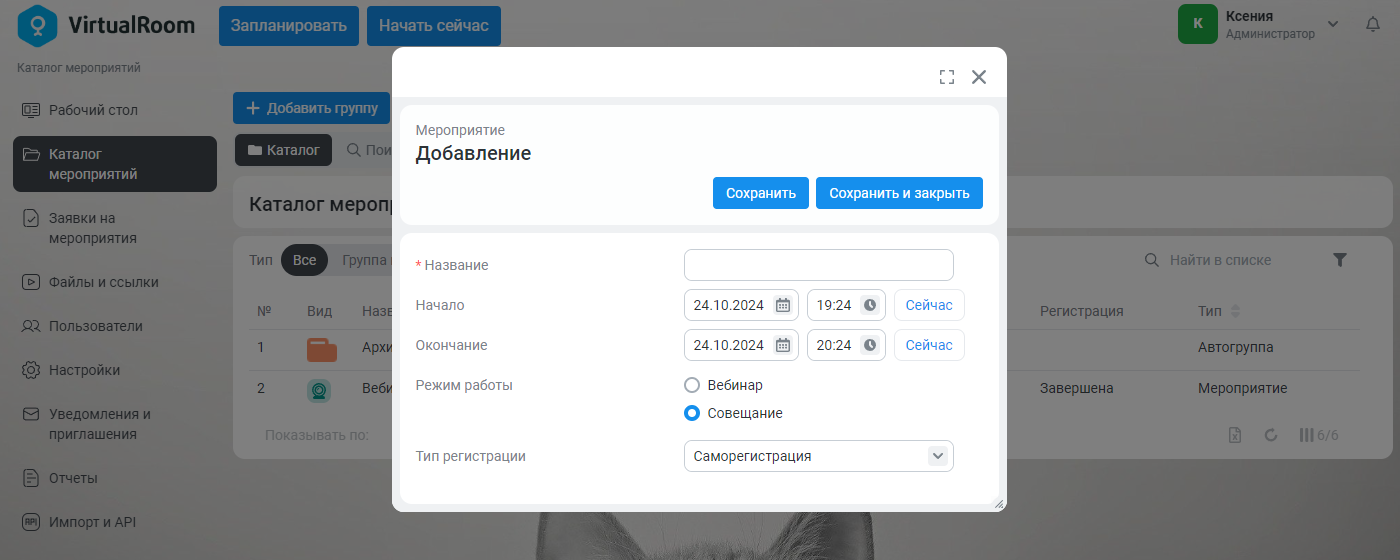Click the dialog resize handle corner

(999, 505)
